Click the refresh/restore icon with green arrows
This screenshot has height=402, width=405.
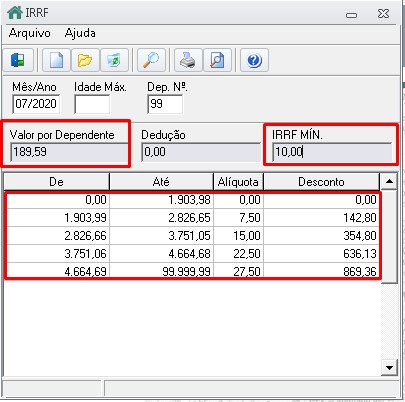(114, 60)
